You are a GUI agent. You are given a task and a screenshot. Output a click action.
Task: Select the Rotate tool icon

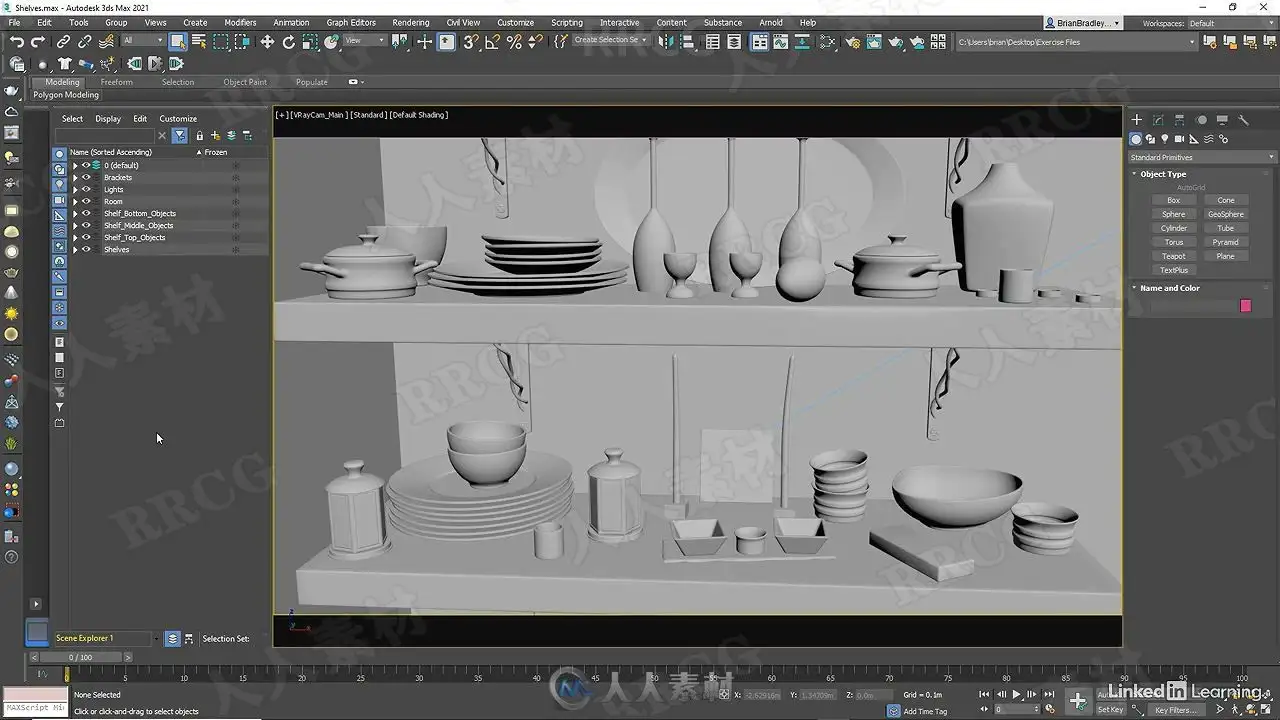coord(289,42)
